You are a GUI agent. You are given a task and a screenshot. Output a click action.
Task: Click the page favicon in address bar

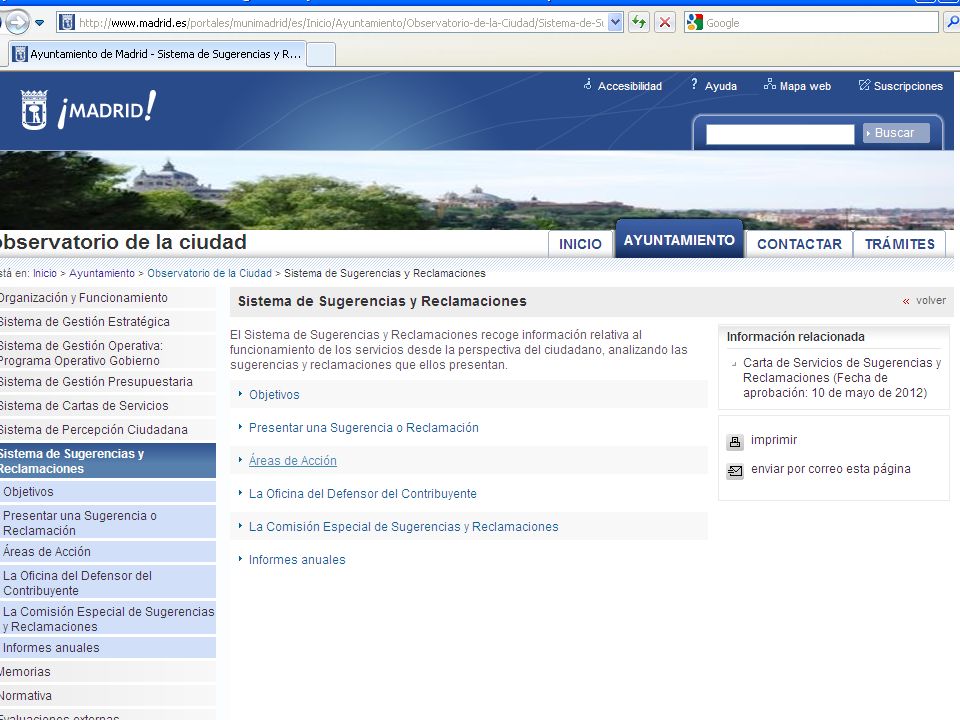pos(67,23)
